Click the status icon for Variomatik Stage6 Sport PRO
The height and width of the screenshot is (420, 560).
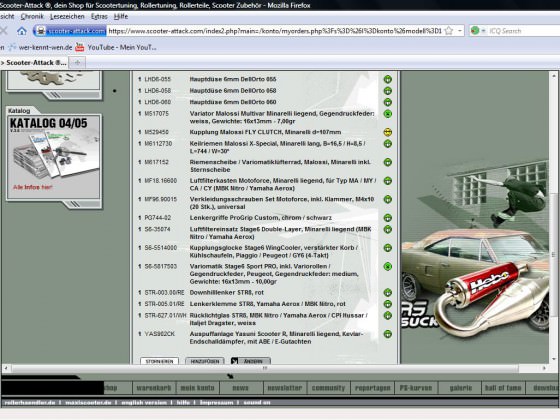[388, 266]
